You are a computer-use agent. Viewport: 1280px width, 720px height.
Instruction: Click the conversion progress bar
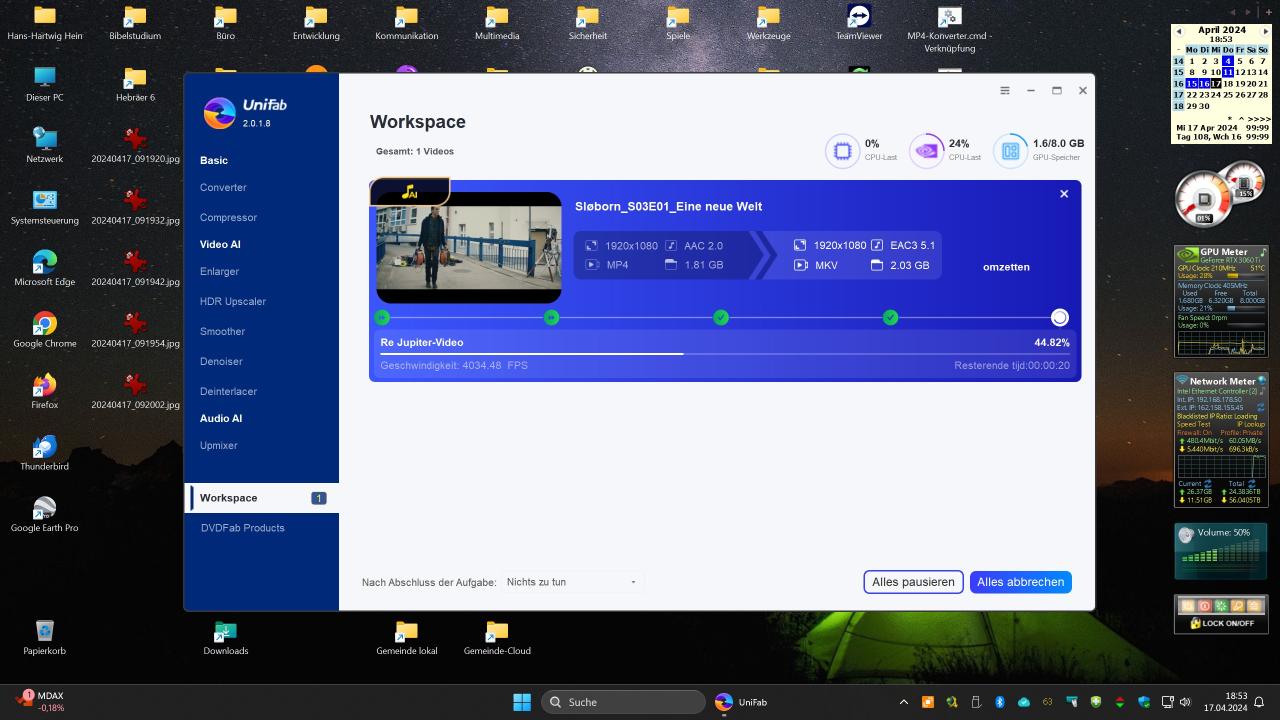click(x=725, y=353)
